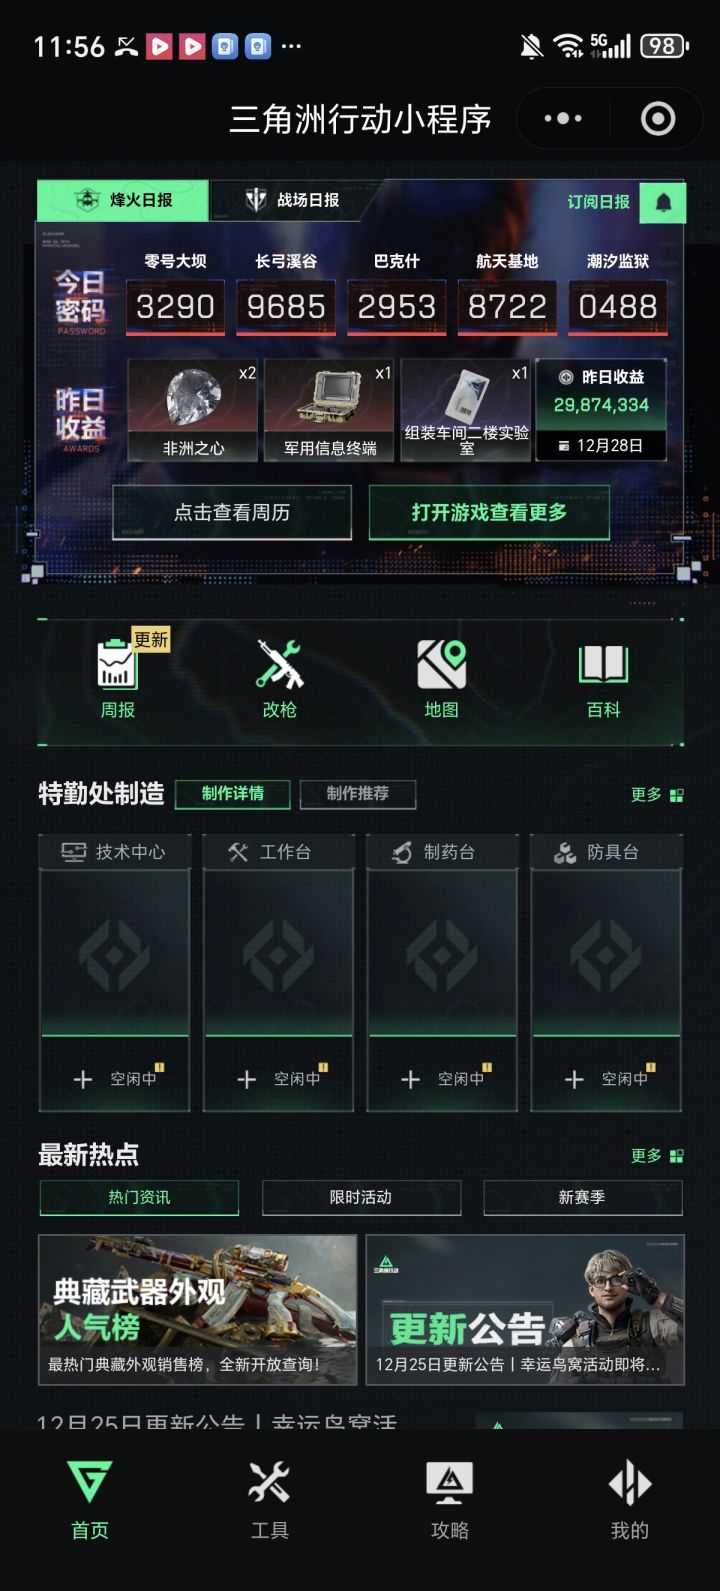Expand 更多 next to 特勤处制造
This screenshot has height=1591, width=720.
click(657, 795)
